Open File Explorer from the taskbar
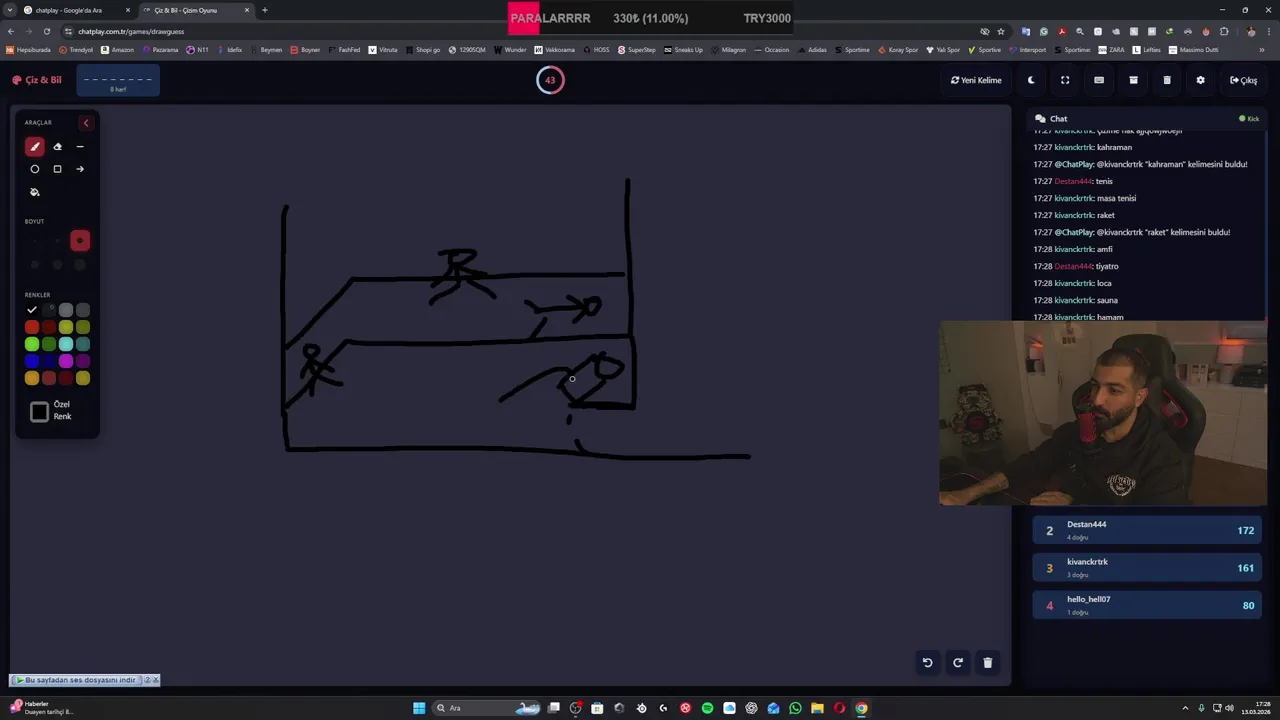Screen dimensions: 1280x720 pyautogui.click(x=817, y=708)
